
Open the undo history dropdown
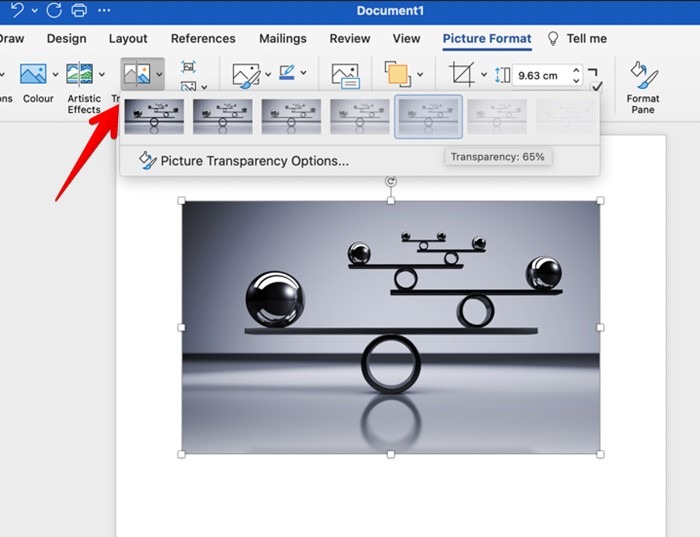[34, 10]
